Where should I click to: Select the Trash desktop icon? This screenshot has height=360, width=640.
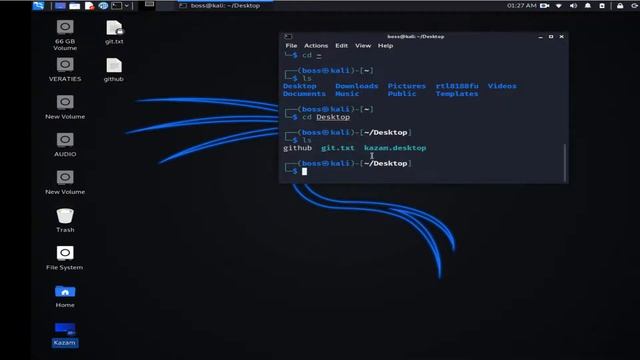pyautogui.click(x=65, y=220)
